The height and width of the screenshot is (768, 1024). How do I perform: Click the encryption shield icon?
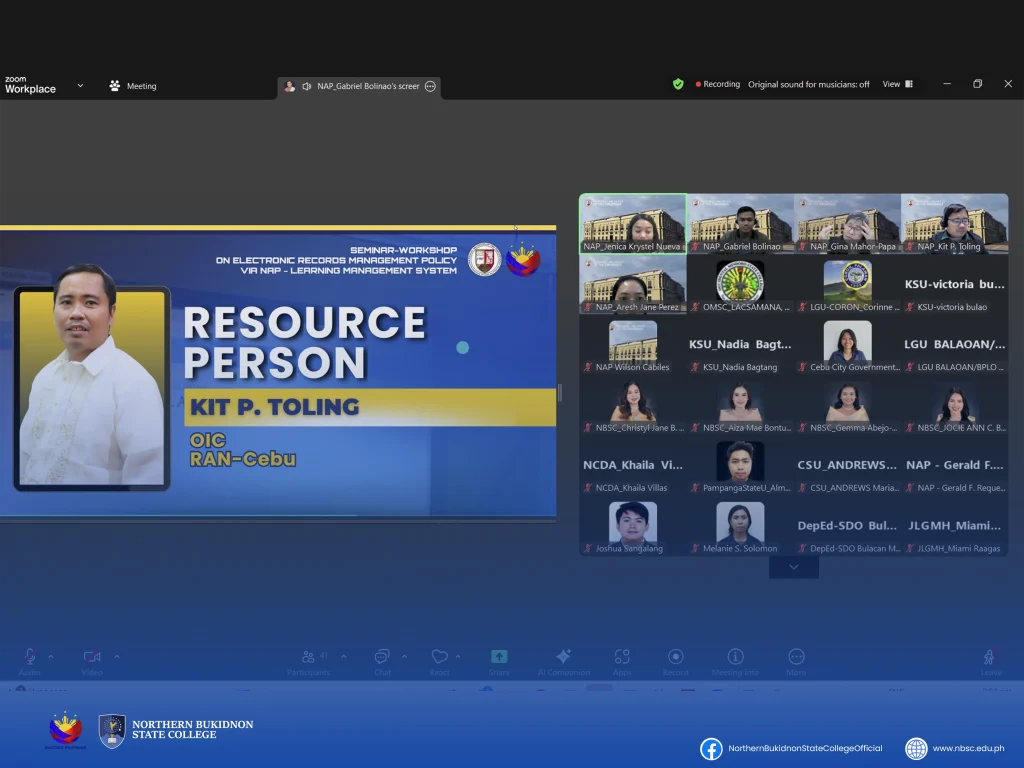678,85
